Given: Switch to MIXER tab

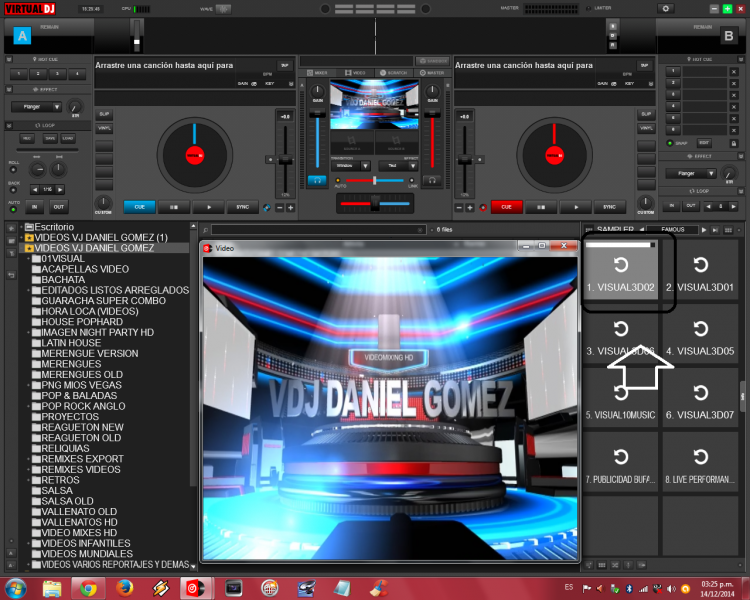Looking at the screenshot, I should tap(318, 73).
